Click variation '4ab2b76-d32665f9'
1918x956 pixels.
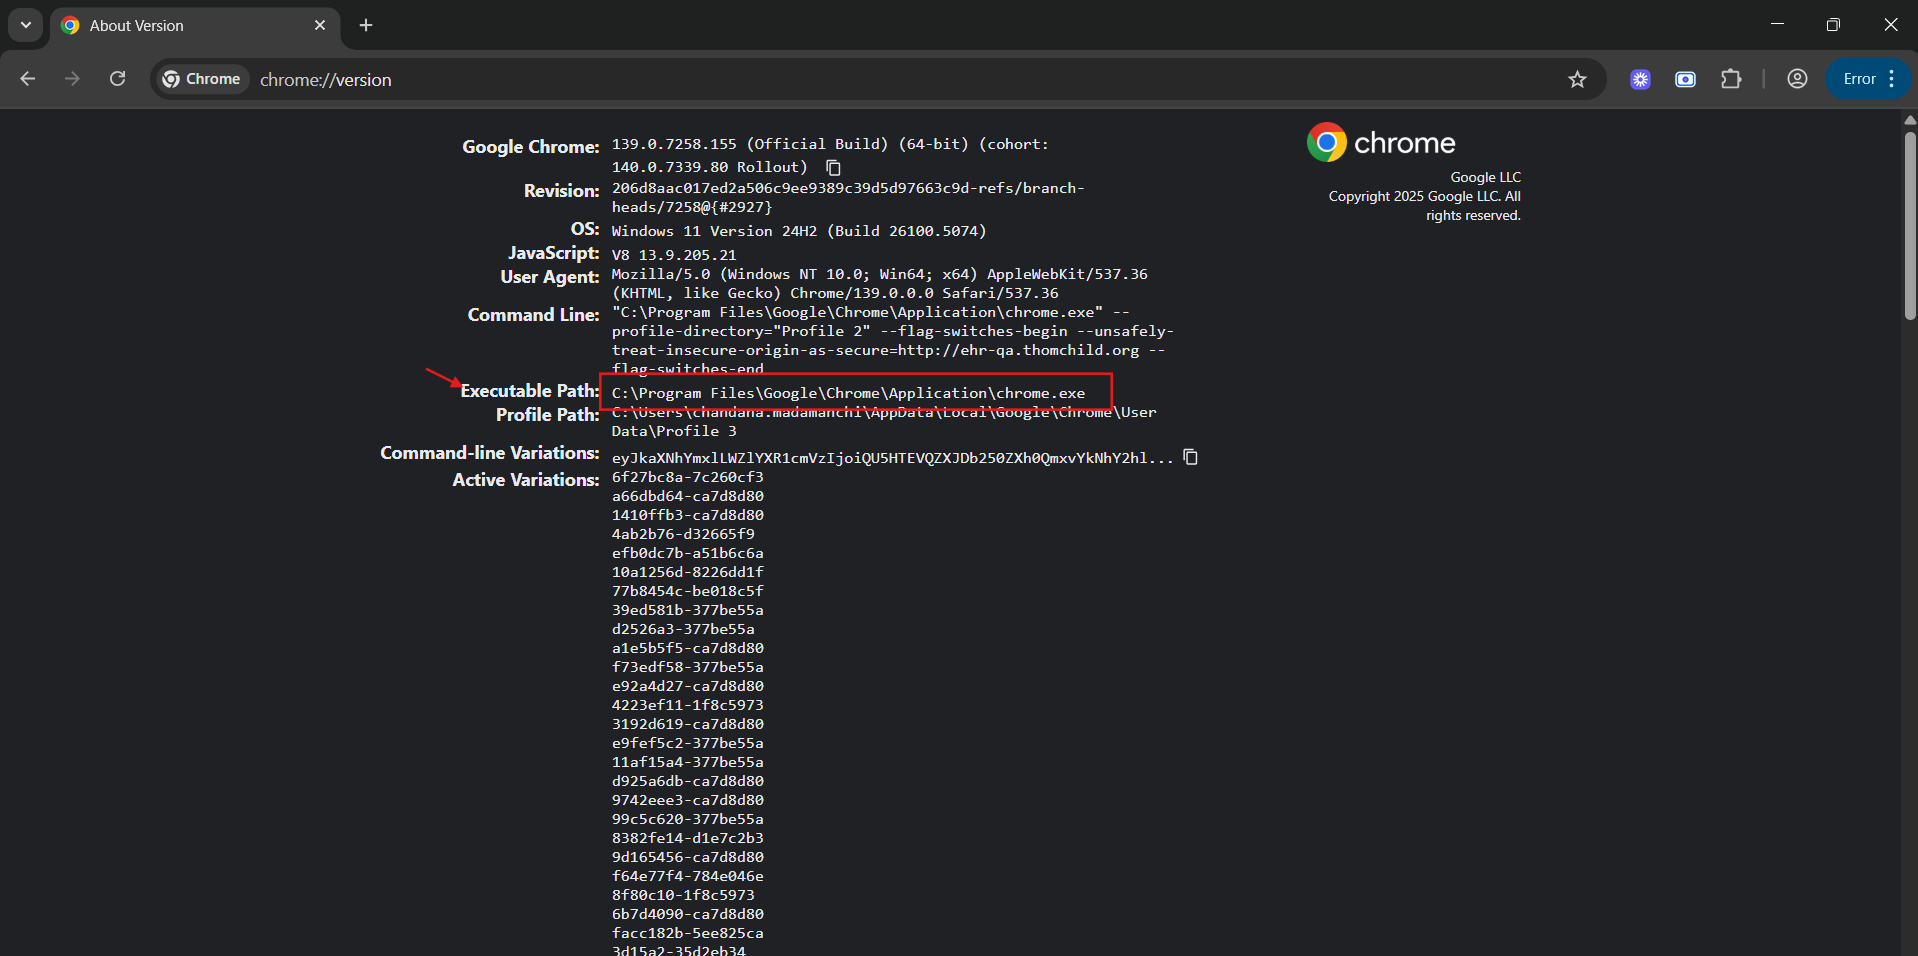pos(683,534)
